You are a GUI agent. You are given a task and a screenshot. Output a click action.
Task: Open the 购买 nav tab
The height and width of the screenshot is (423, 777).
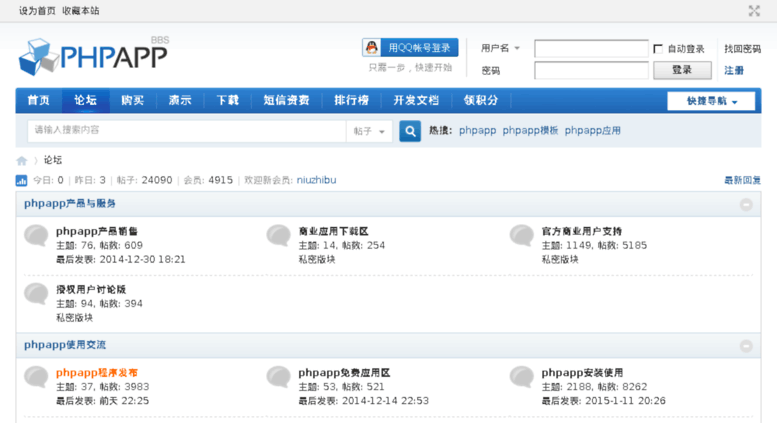132,101
